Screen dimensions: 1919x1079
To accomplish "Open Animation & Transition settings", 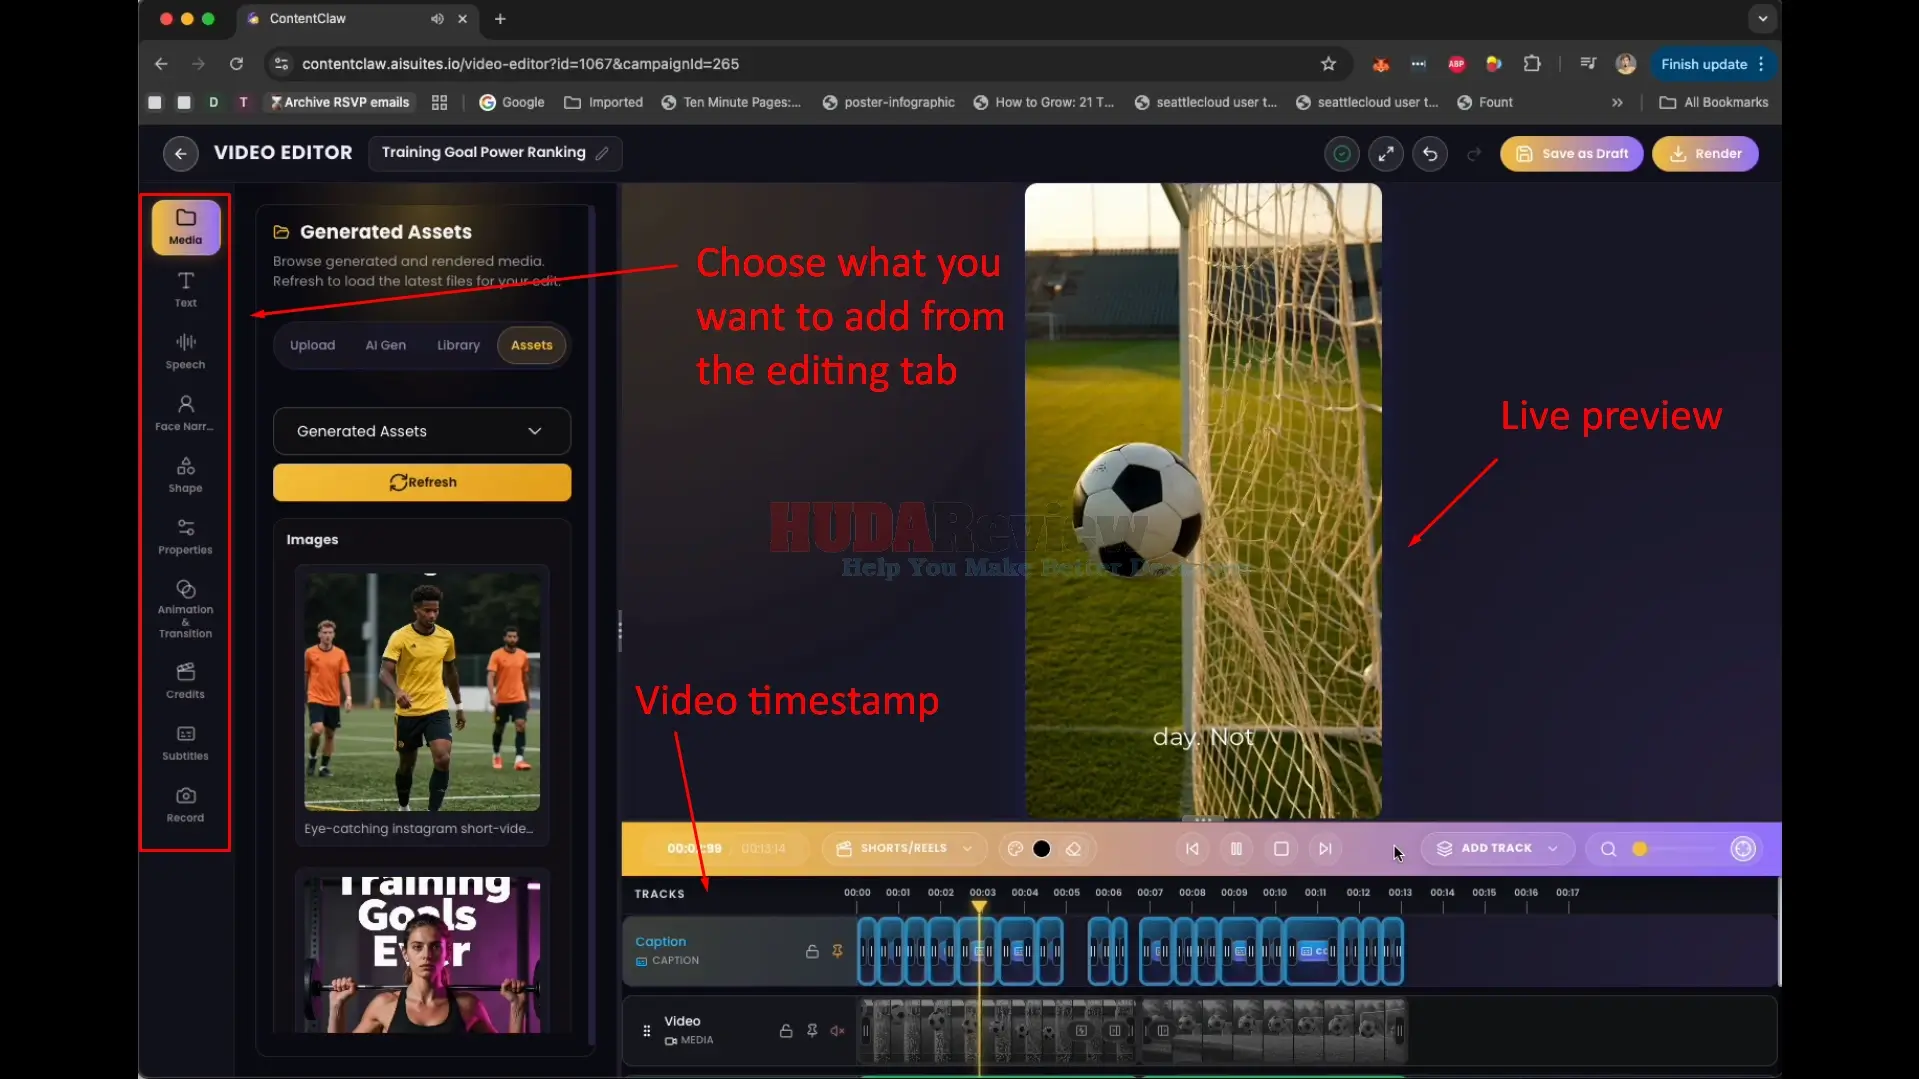I will pyautogui.click(x=186, y=609).
